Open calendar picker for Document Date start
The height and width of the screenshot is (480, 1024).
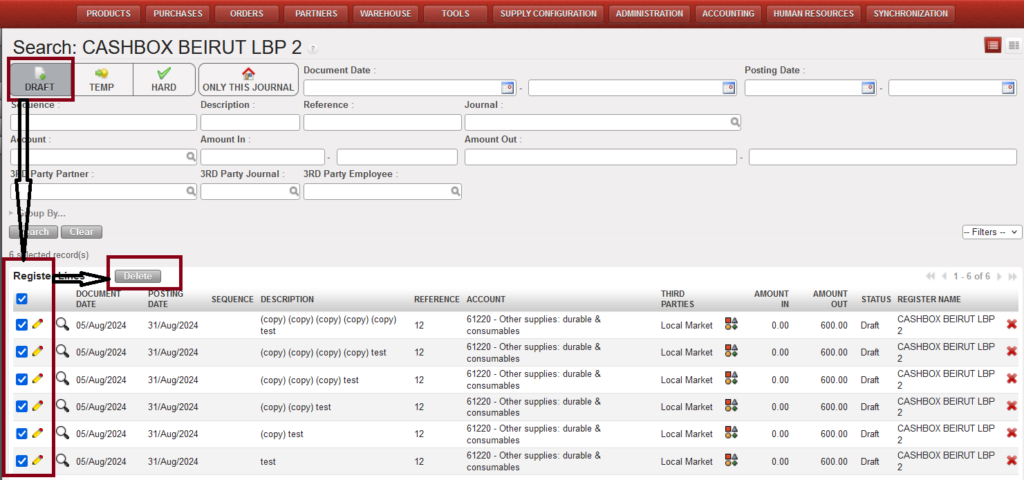507,88
